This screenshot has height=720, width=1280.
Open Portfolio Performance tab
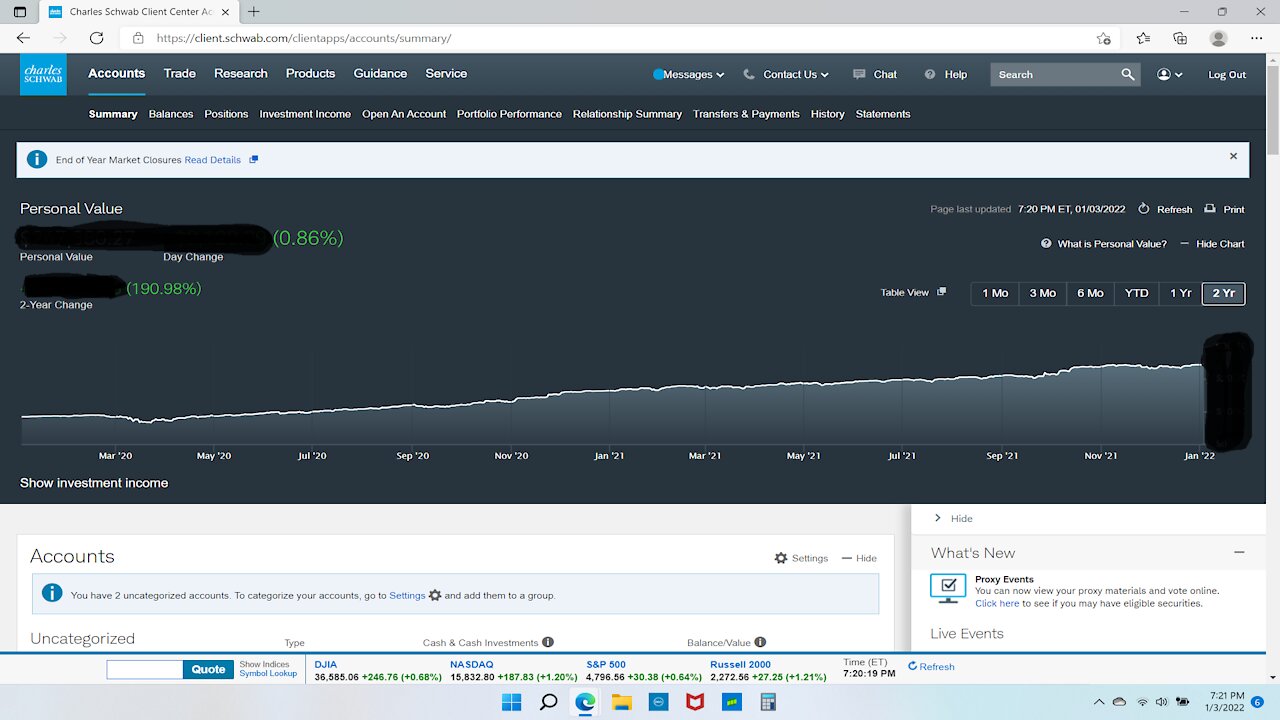pyautogui.click(x=509, y=114)
